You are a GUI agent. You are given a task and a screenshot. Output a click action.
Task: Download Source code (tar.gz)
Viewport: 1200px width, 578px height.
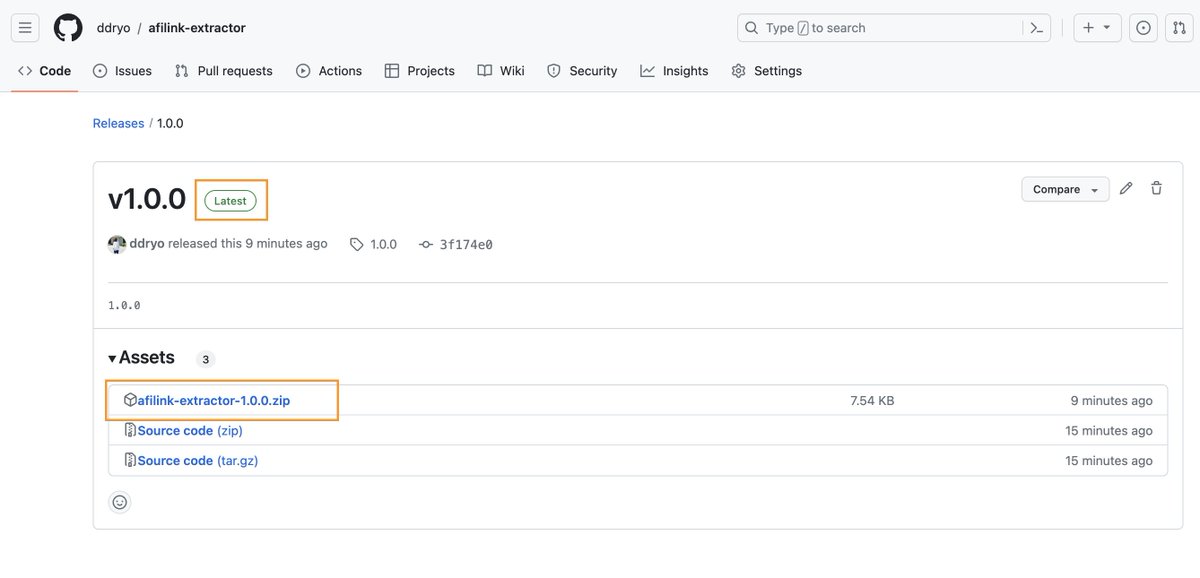point(198,461)
